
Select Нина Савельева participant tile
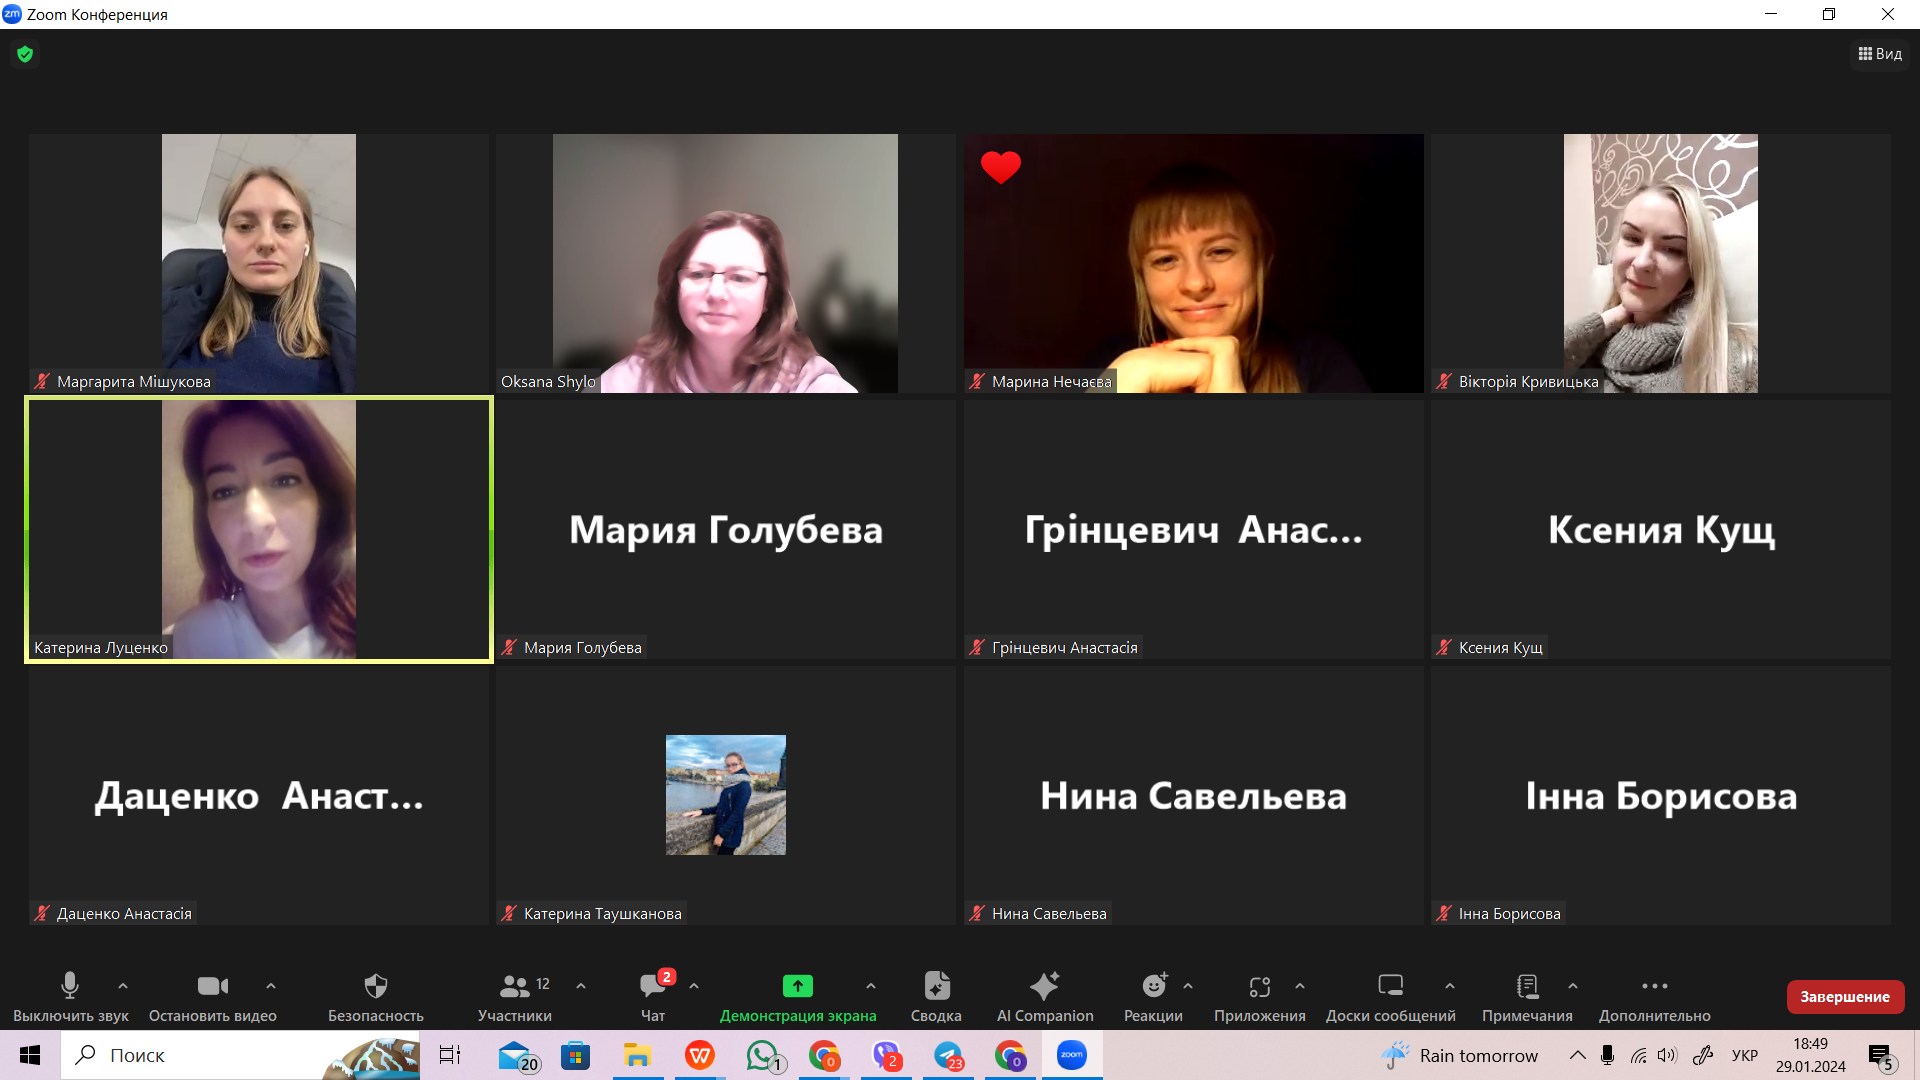[x=1194, y=795]
